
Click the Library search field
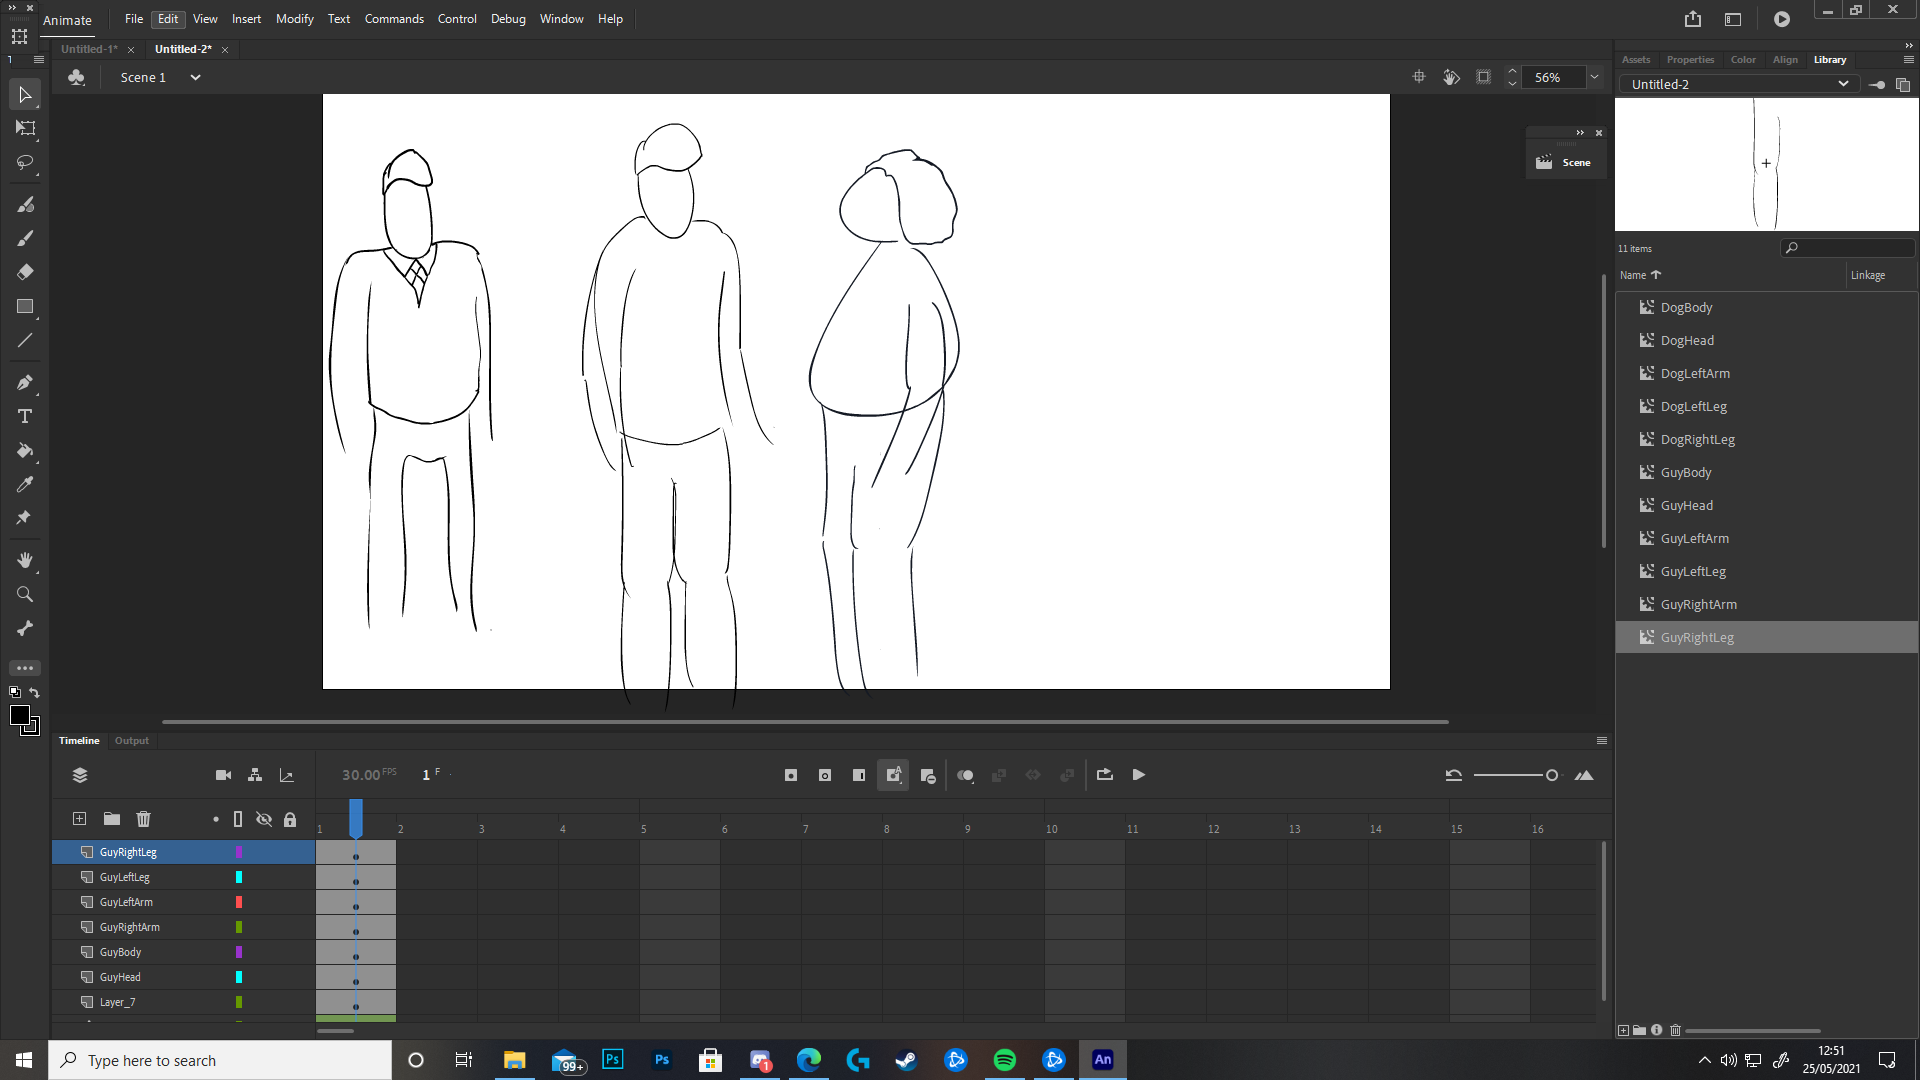pos(1848,248)
